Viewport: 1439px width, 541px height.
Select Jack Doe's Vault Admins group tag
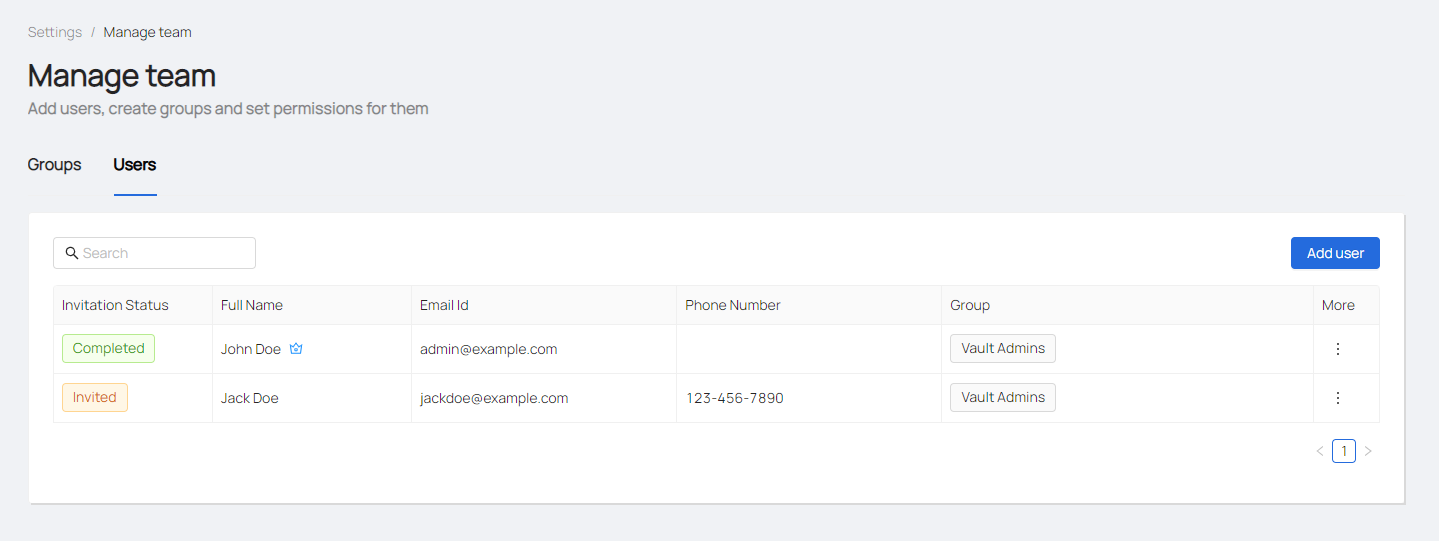tap(1003, 398)
